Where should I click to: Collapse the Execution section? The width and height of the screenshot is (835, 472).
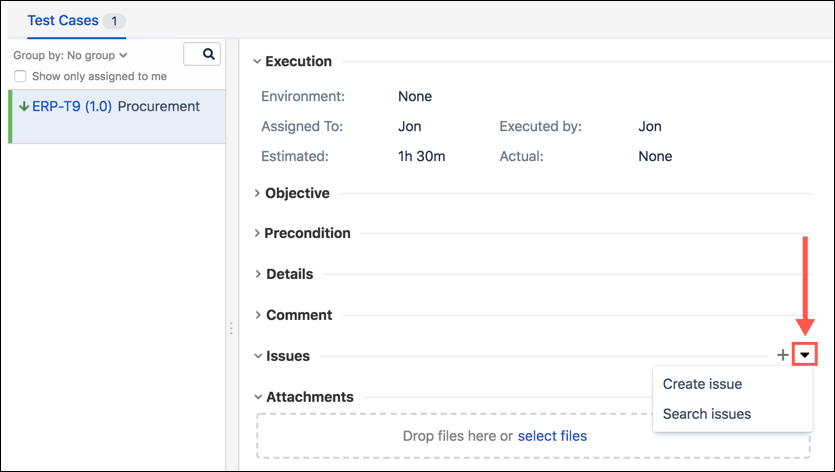click(258, 62)
